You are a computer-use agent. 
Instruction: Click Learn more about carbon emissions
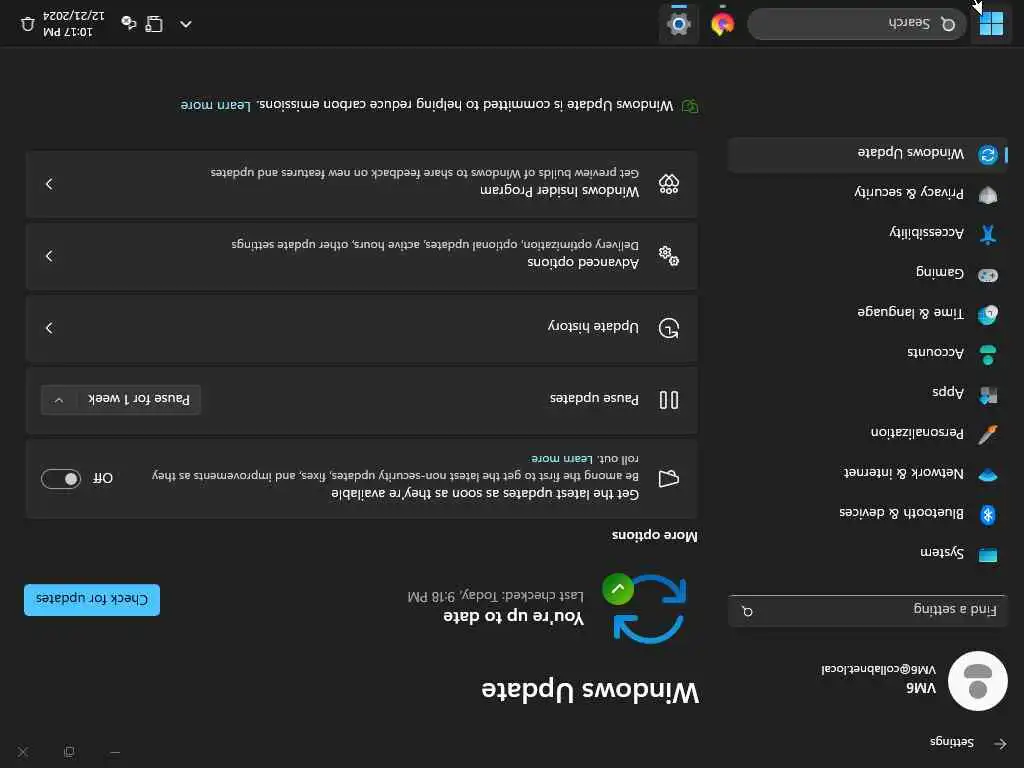click(216, 105)
